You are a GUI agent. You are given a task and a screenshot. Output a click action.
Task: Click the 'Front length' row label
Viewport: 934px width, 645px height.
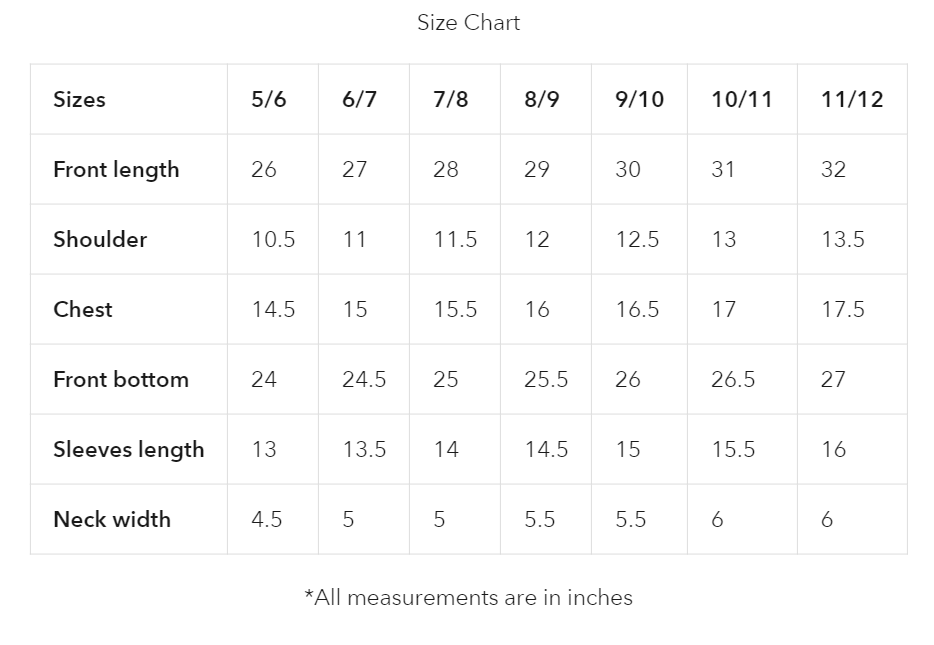pos(116,170)
